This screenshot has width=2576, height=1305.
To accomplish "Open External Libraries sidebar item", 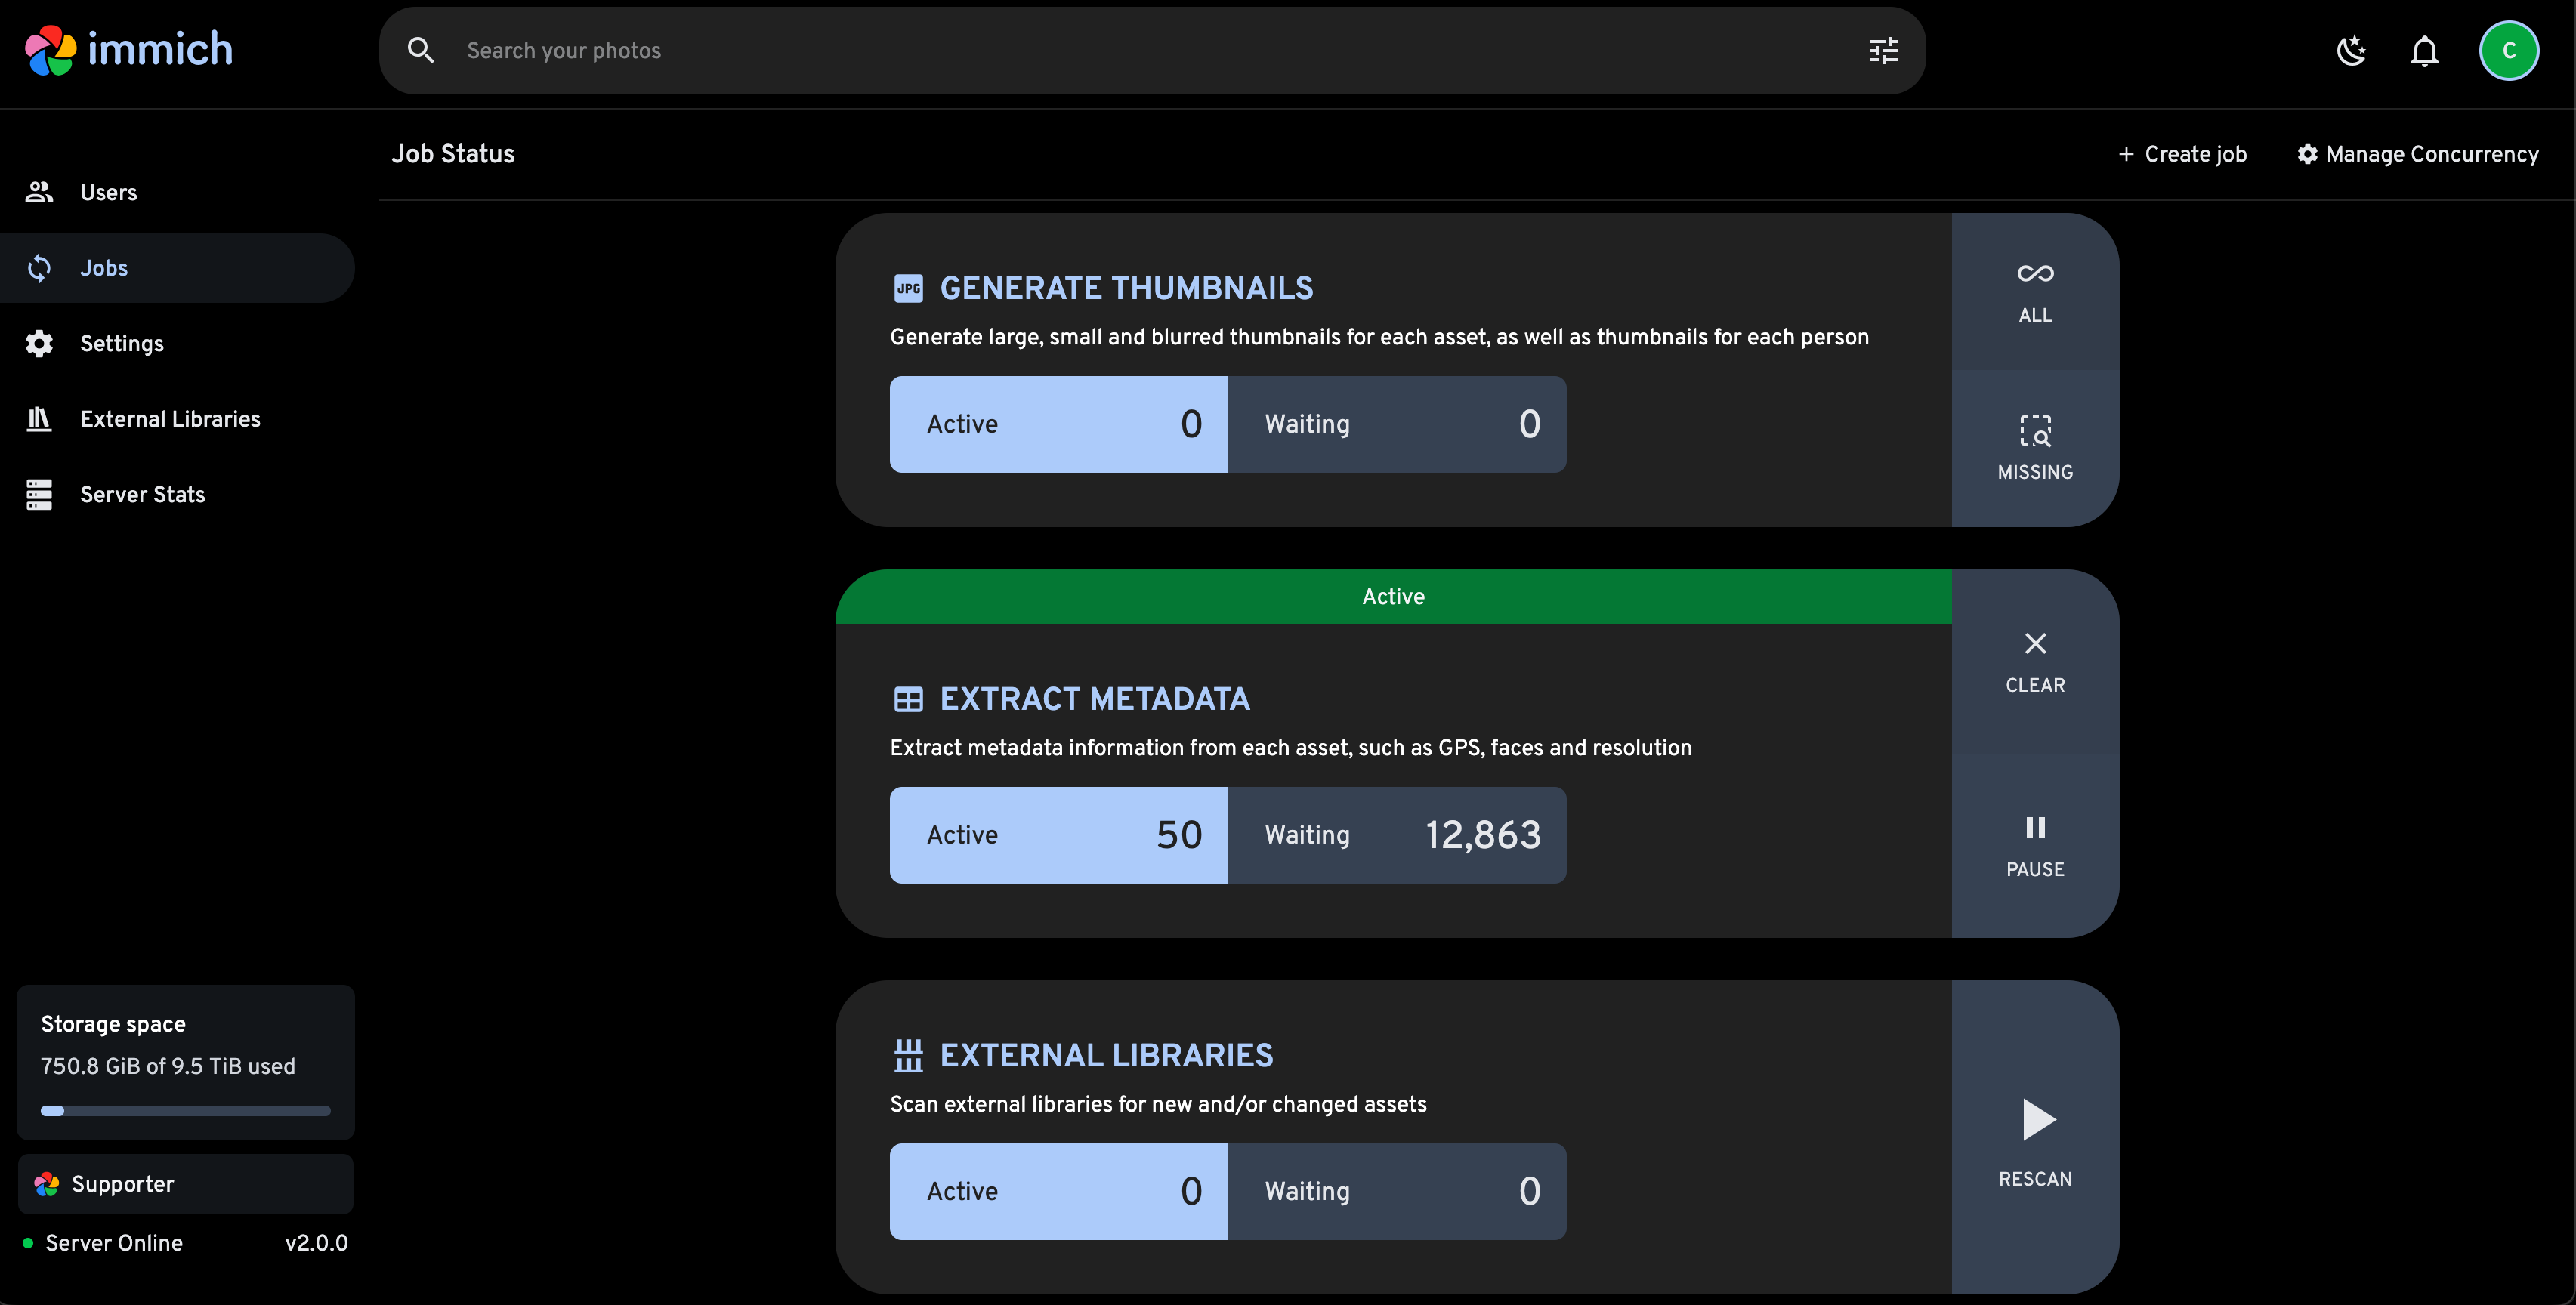I will (170, 419).
